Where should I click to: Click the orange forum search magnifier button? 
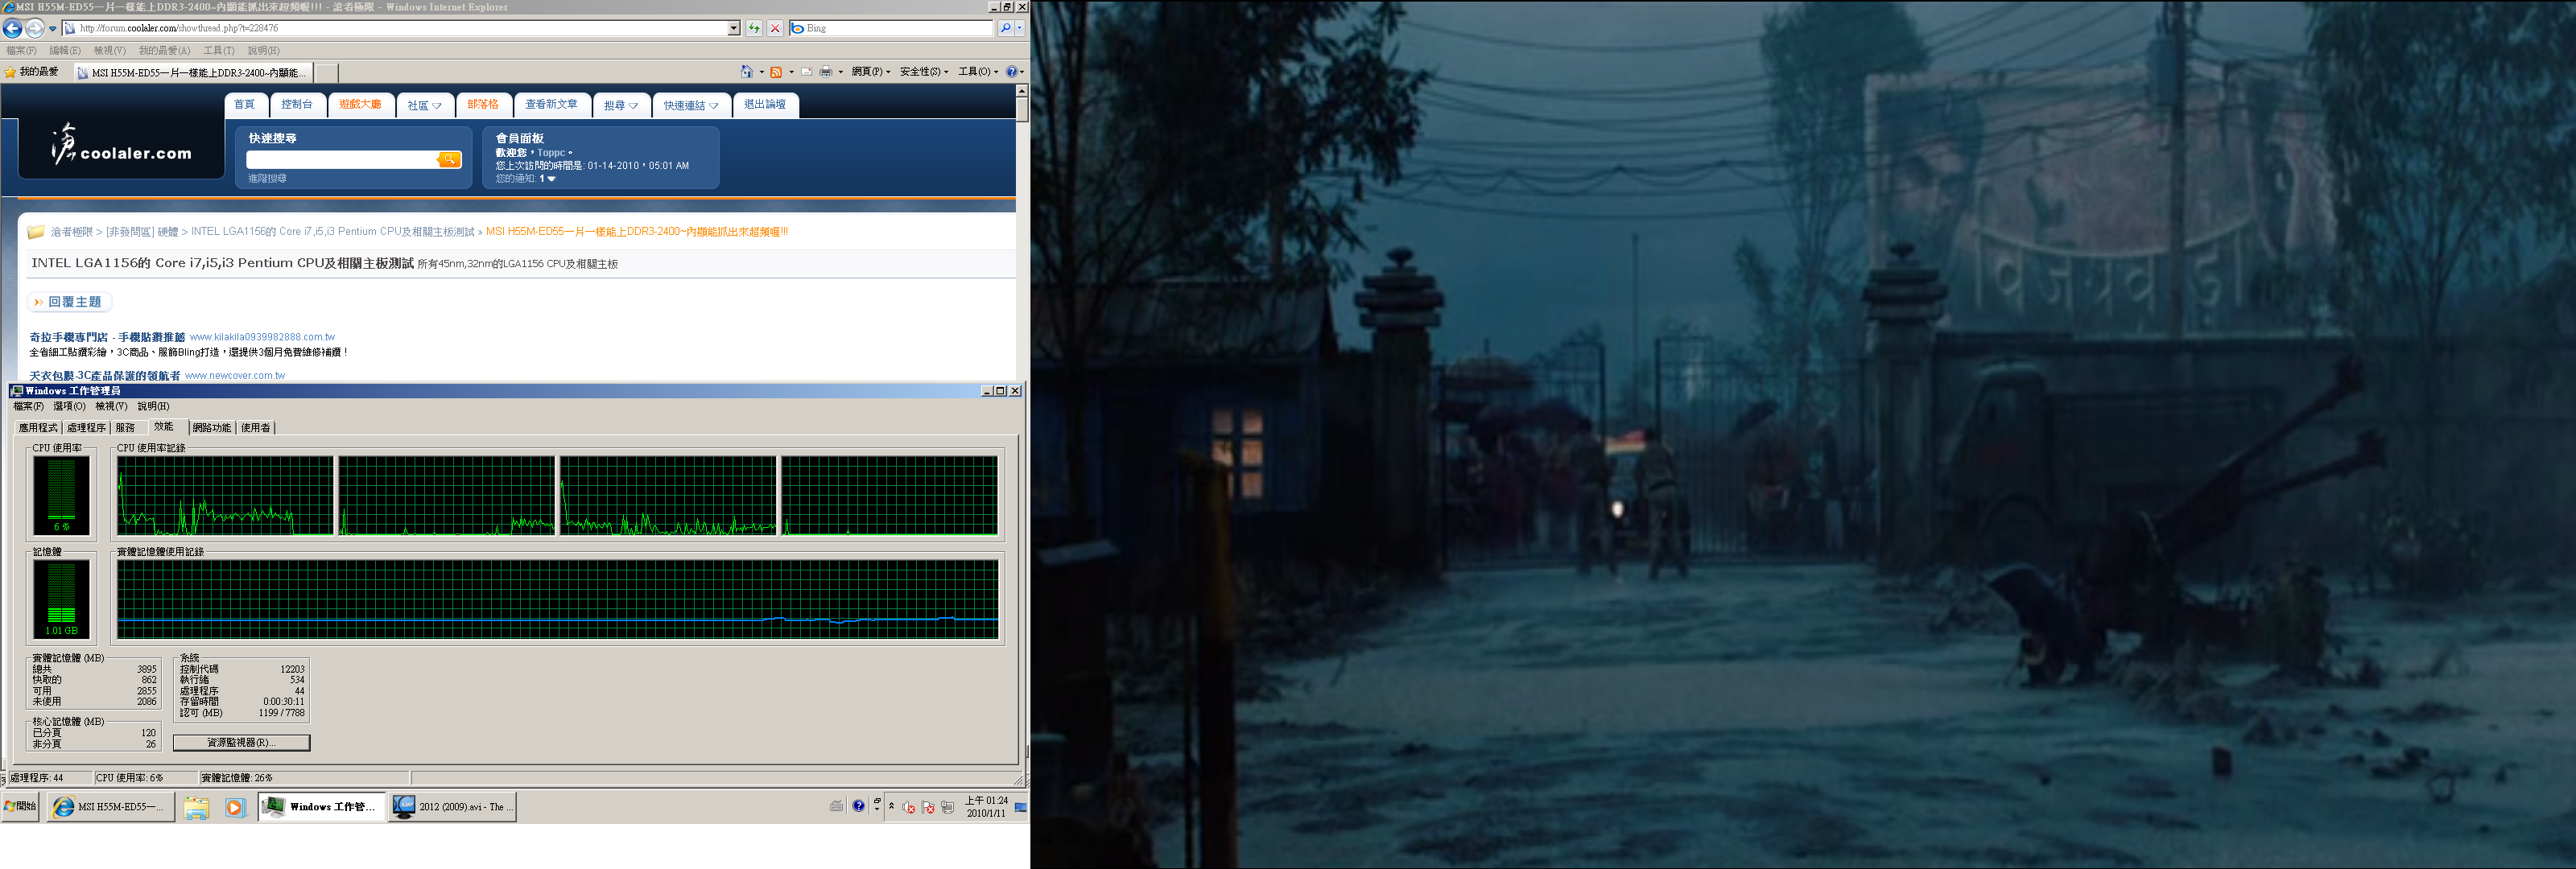[x=449, y=160]
